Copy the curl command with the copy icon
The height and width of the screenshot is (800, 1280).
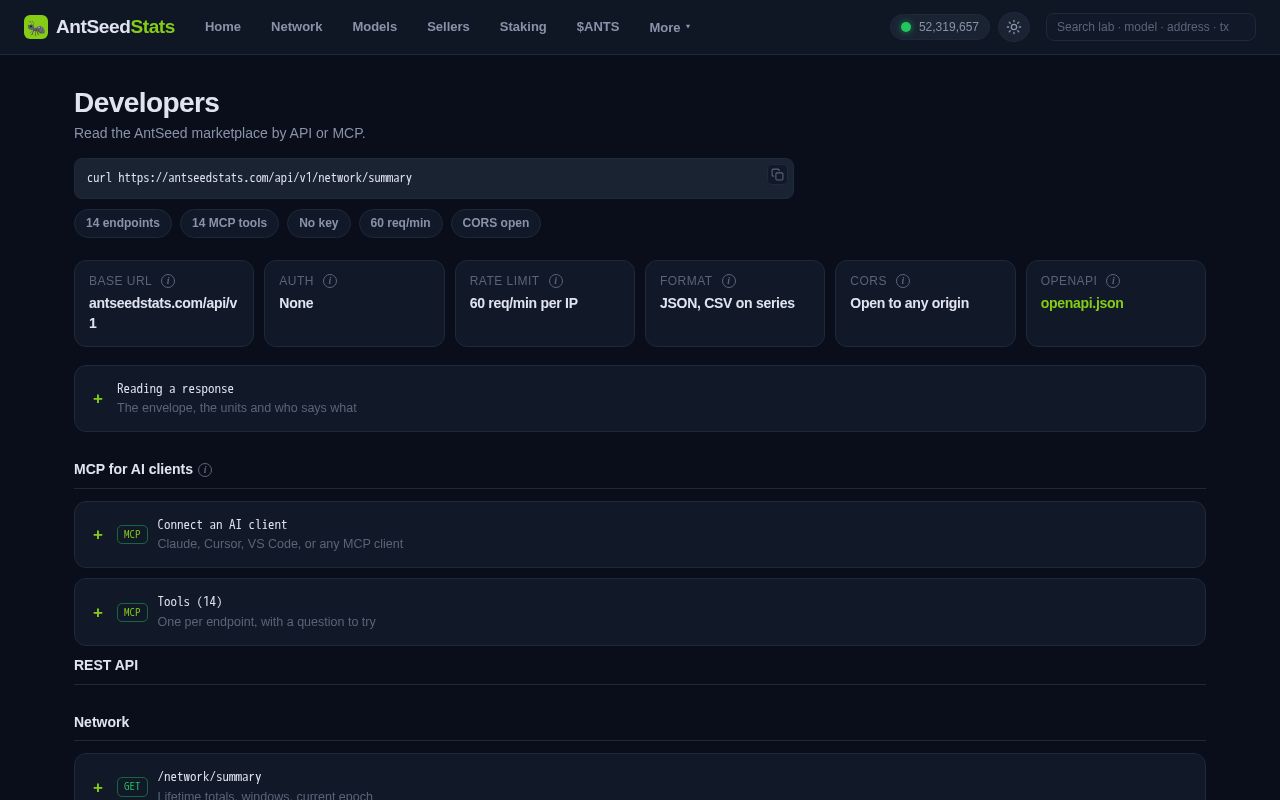777,175
